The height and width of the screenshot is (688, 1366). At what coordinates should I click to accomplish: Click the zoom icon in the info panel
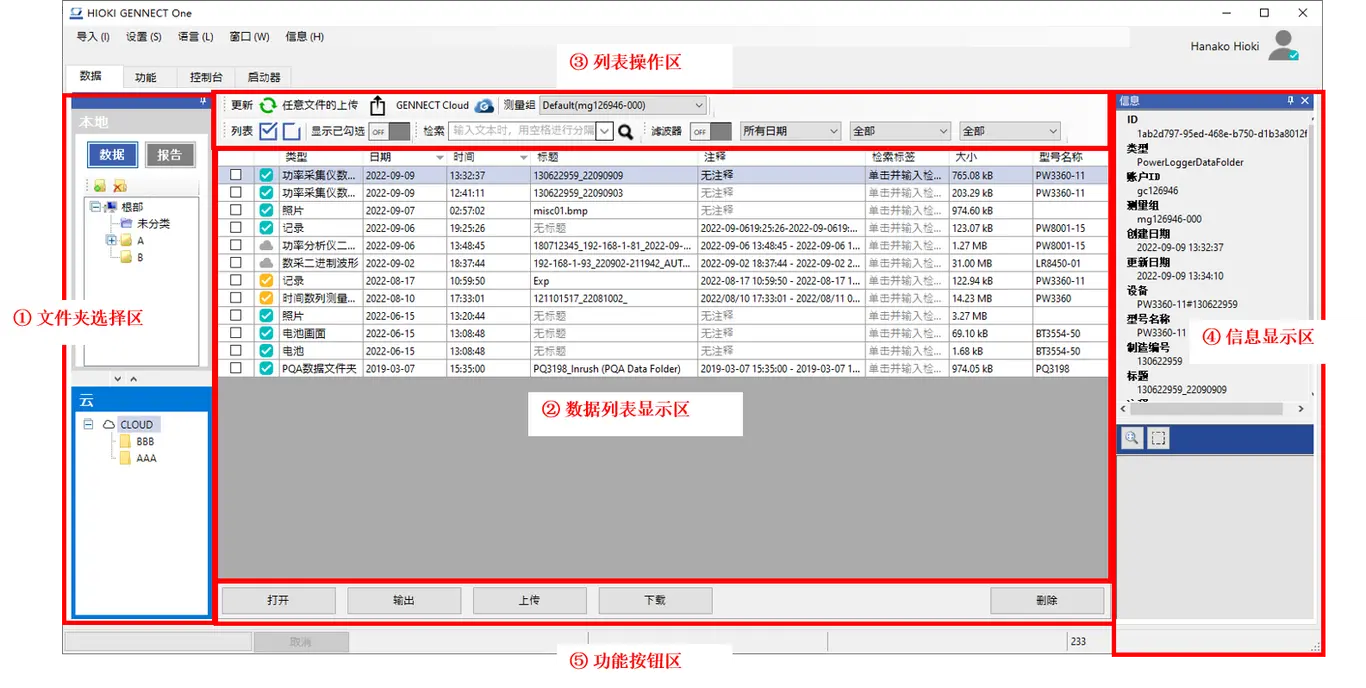[x=1131, y=438]
